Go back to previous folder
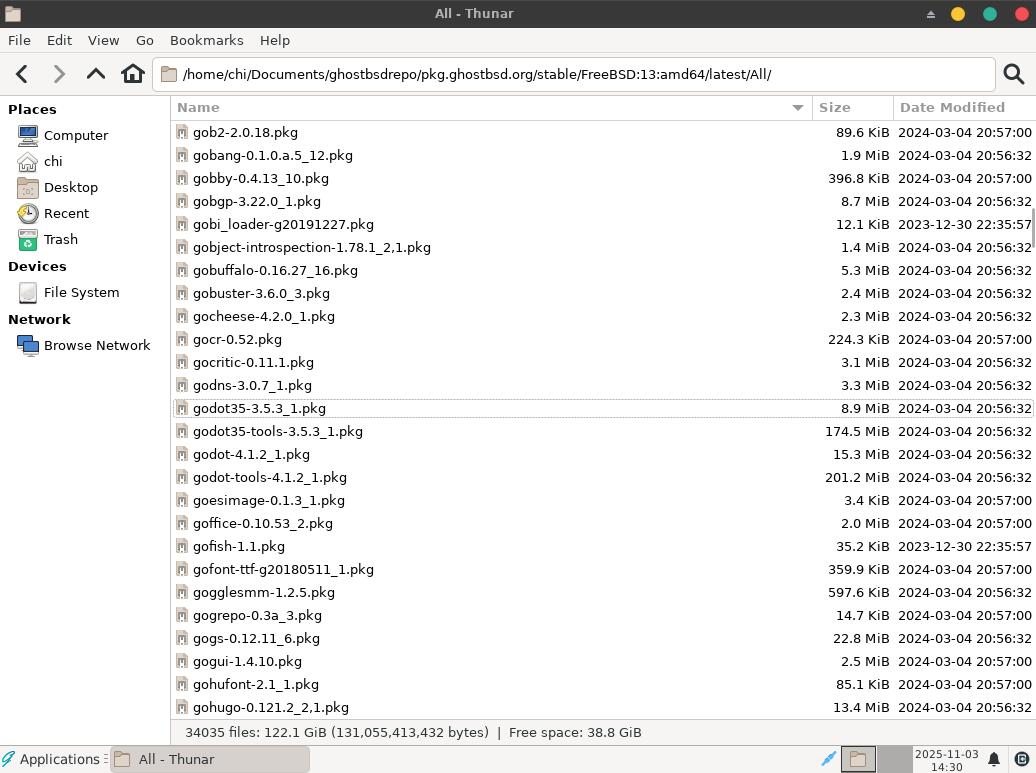1036x773 pixels. click(22, 74)
